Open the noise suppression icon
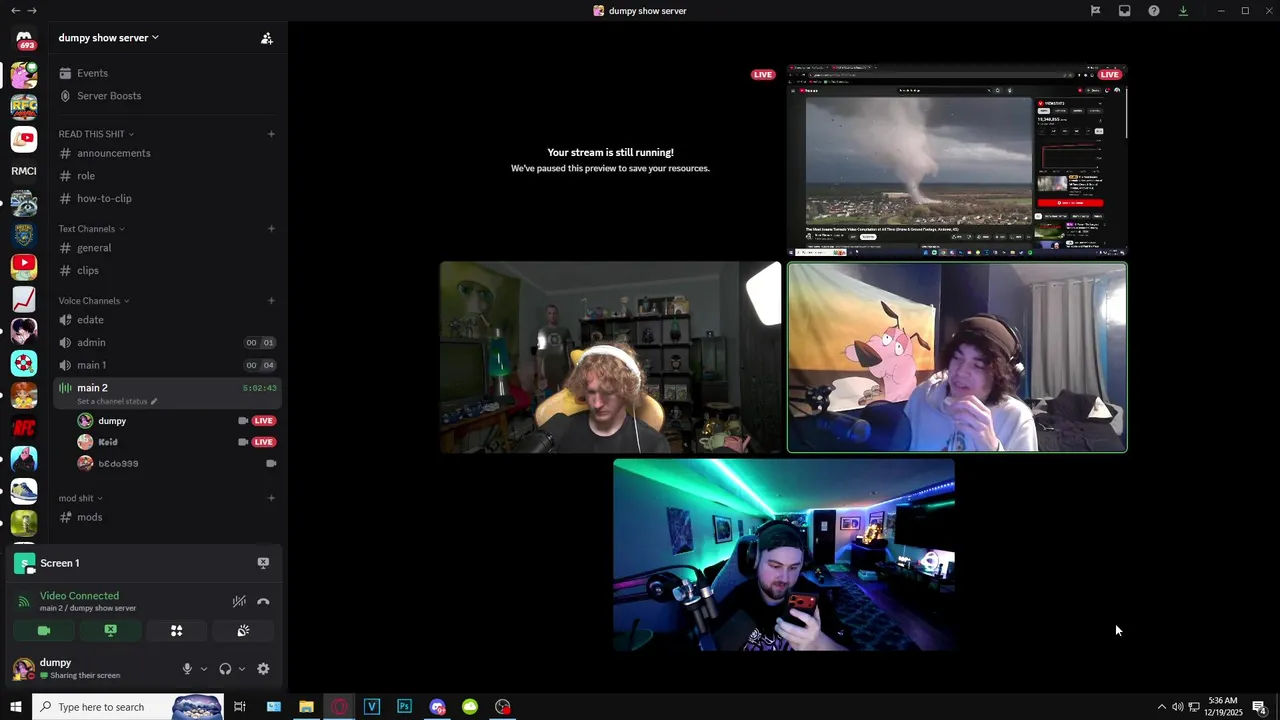Image resolution: width=1280 pixels, height=720 pixels. tap(239, 601)
